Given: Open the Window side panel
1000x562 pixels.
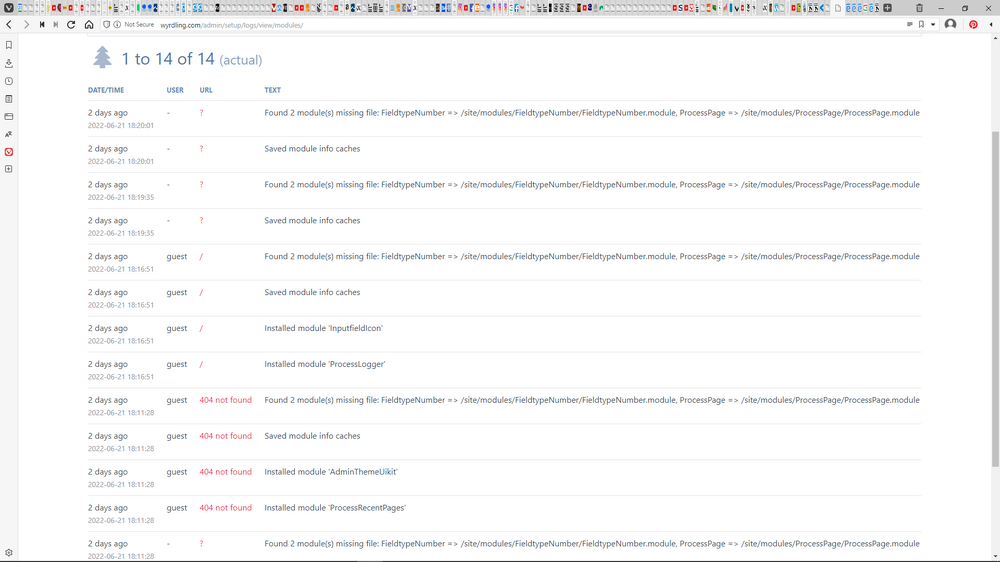Looking at the screenshot, I should [9, 117].
